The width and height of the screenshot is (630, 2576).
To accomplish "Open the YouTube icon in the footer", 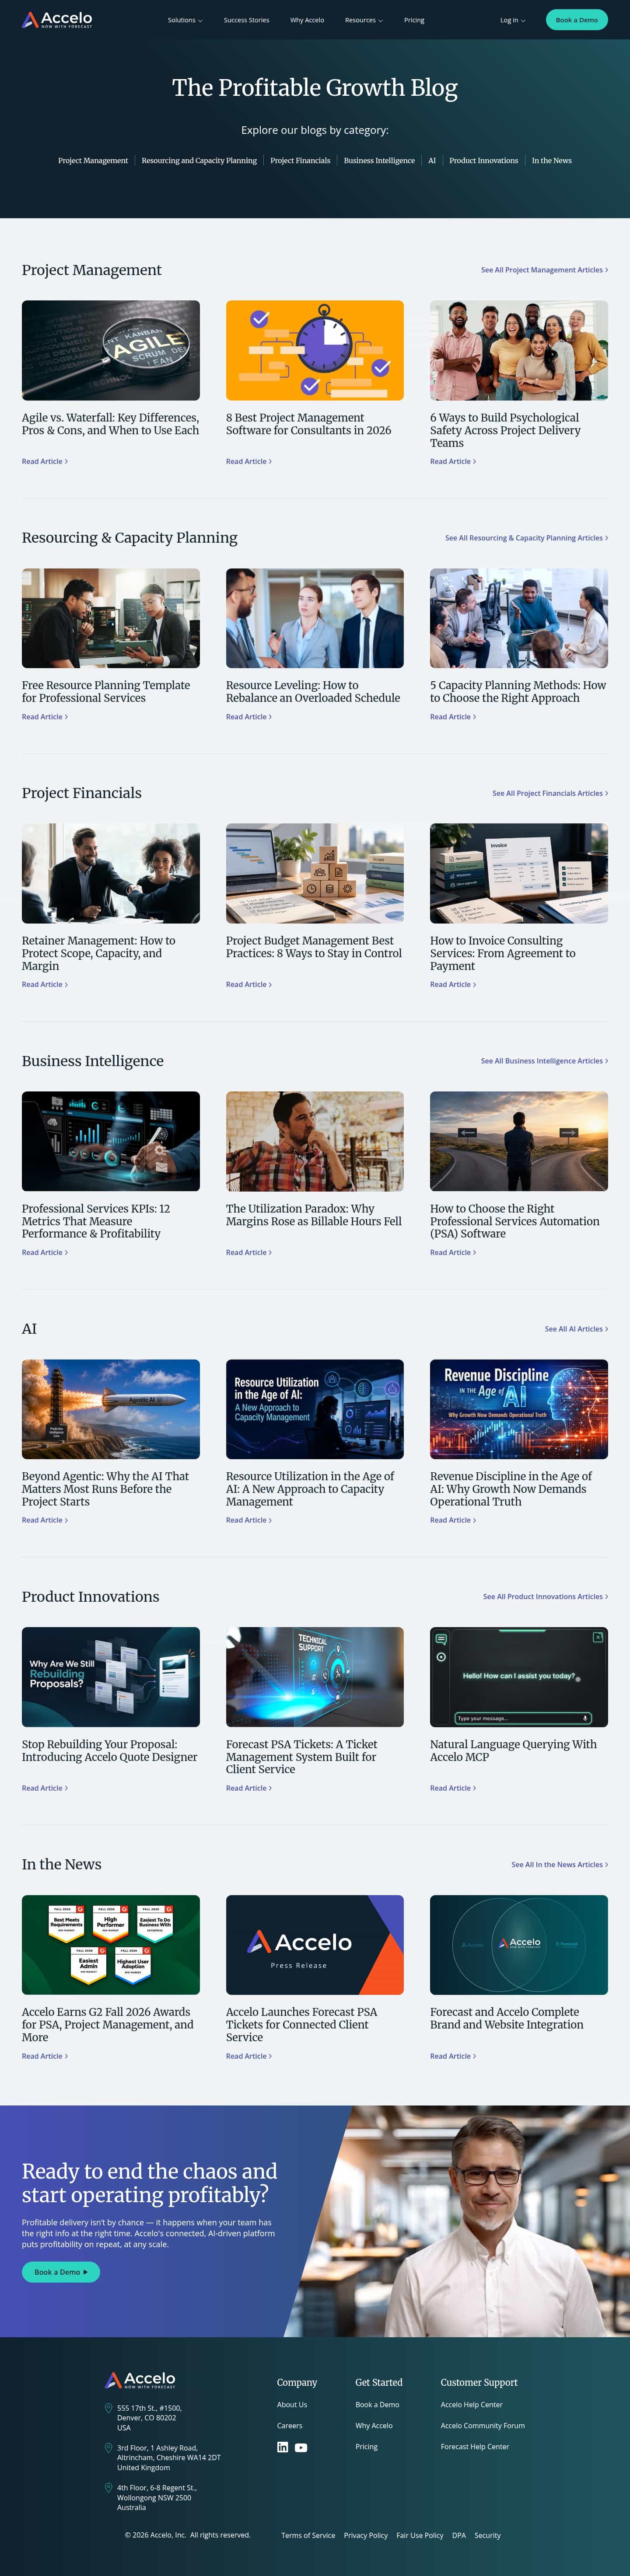I will (301, 2448).
